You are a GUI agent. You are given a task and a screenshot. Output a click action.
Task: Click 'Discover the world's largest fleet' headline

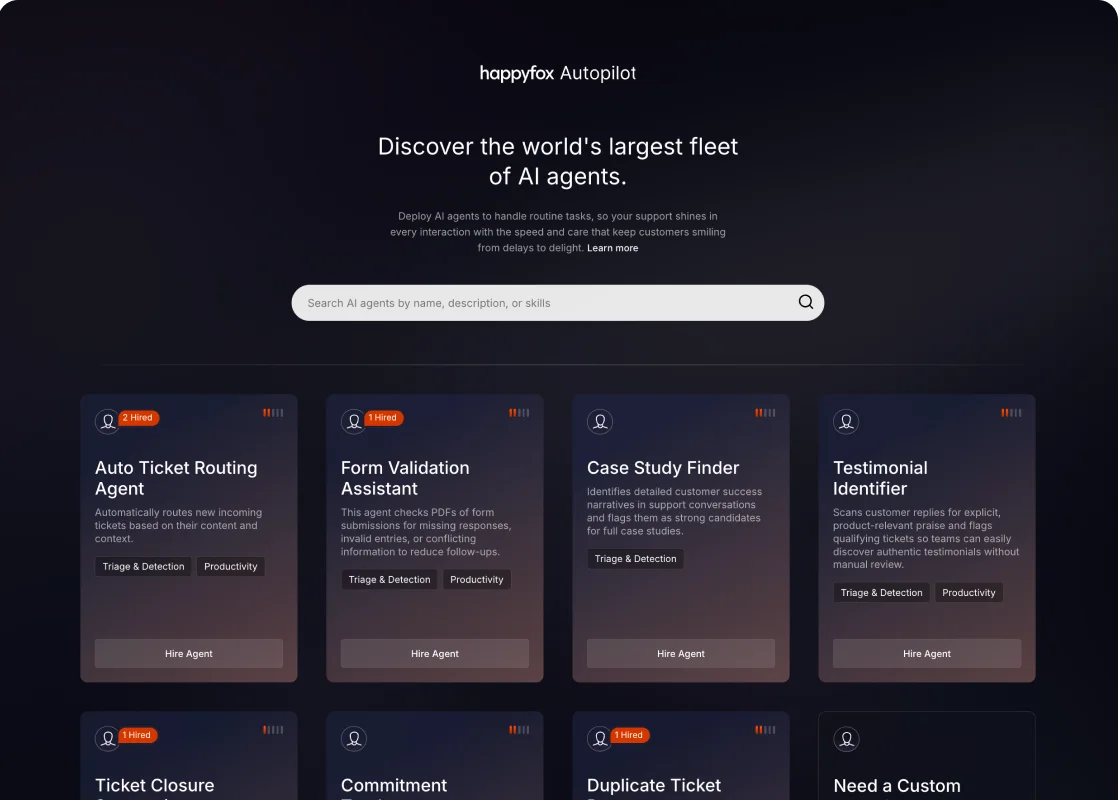pyautogui.click(x=558, y=161)
